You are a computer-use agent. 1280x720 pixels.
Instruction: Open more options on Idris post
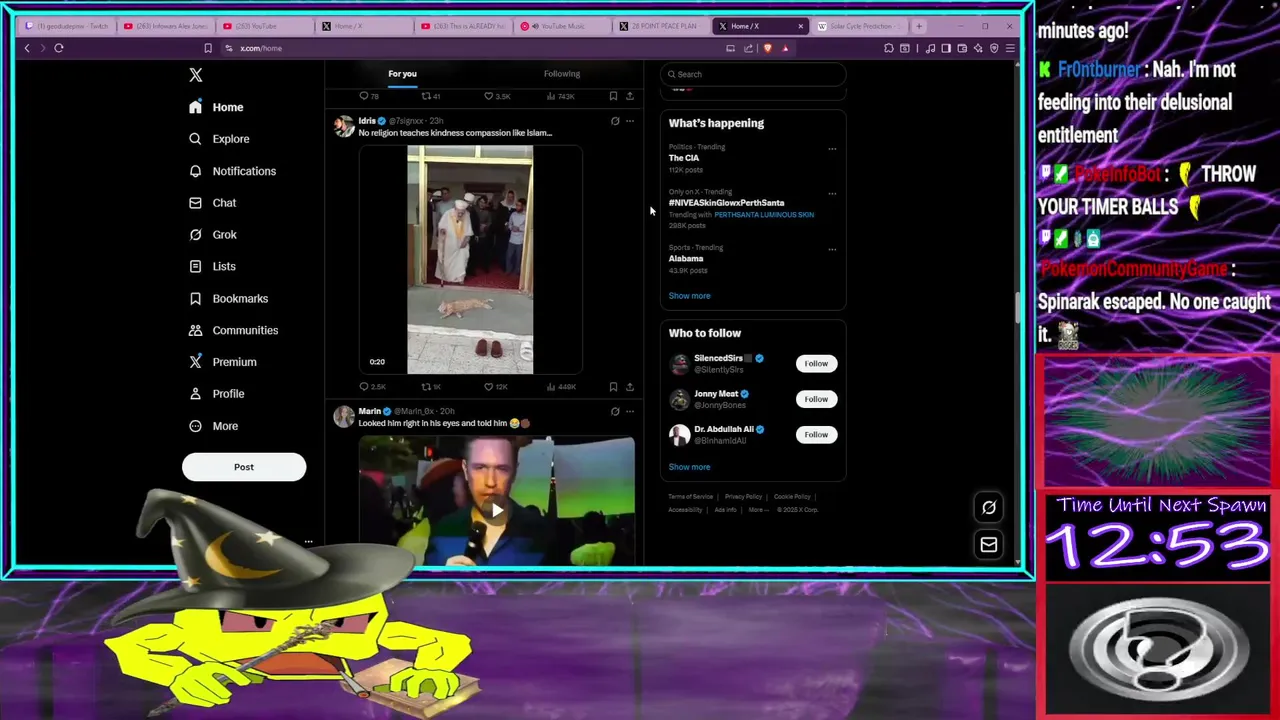[629, 121]
